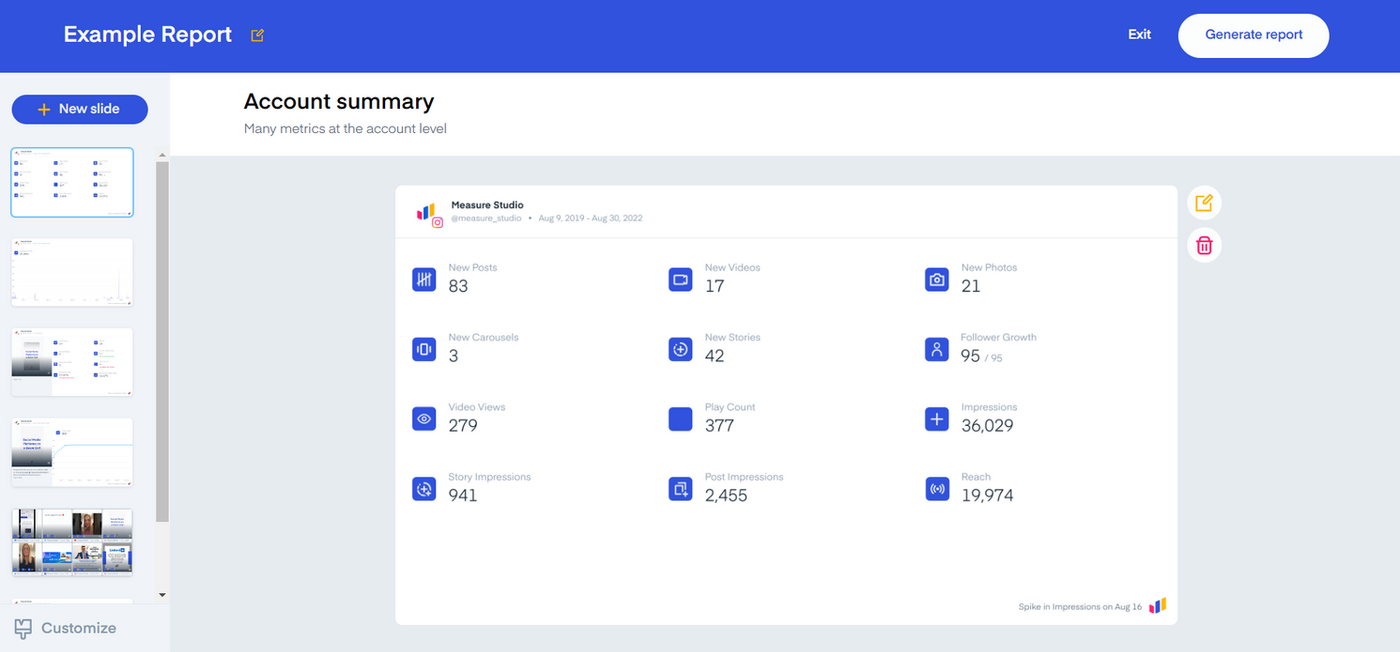Image resolution: width=1400 pixels, height=652 pixels.
Task: Click the New Photos camera icon
Action: pos(937,280)
